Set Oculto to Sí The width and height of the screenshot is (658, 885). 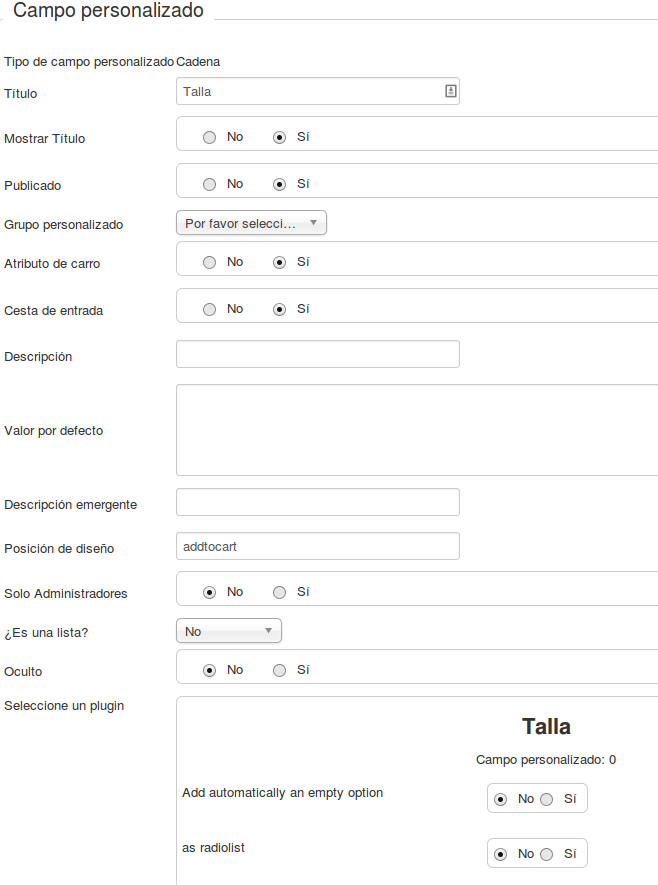(x=279, y=671)
